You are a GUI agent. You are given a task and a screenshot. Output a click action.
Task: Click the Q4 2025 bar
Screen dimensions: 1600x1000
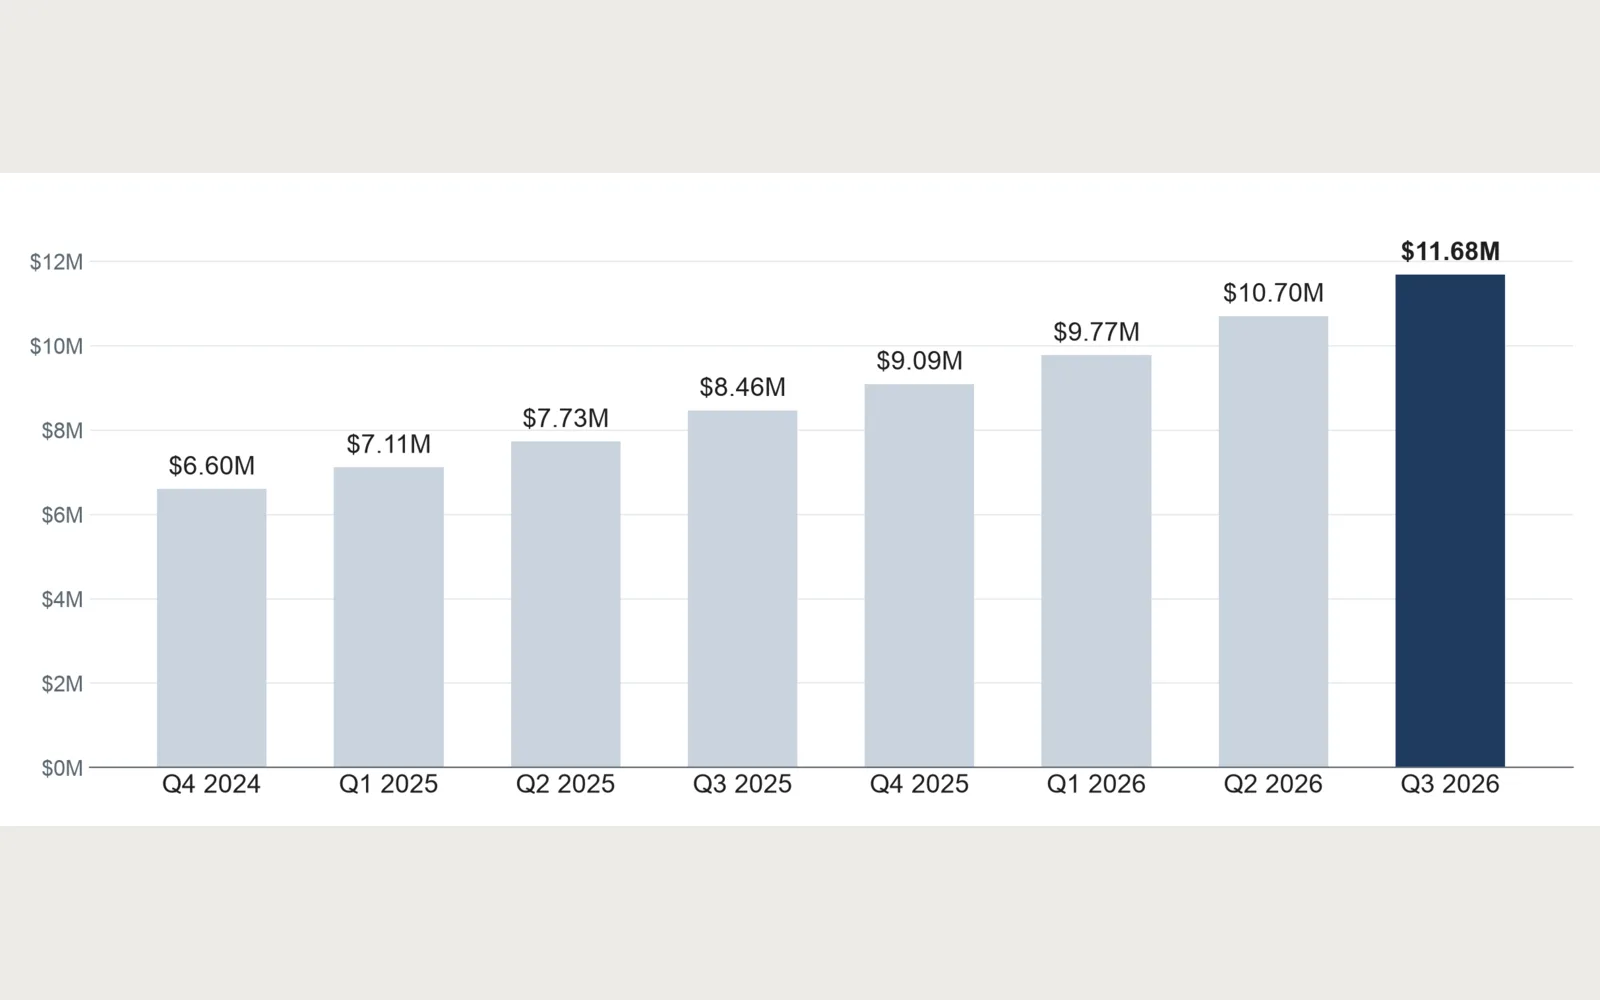[920, 576]
